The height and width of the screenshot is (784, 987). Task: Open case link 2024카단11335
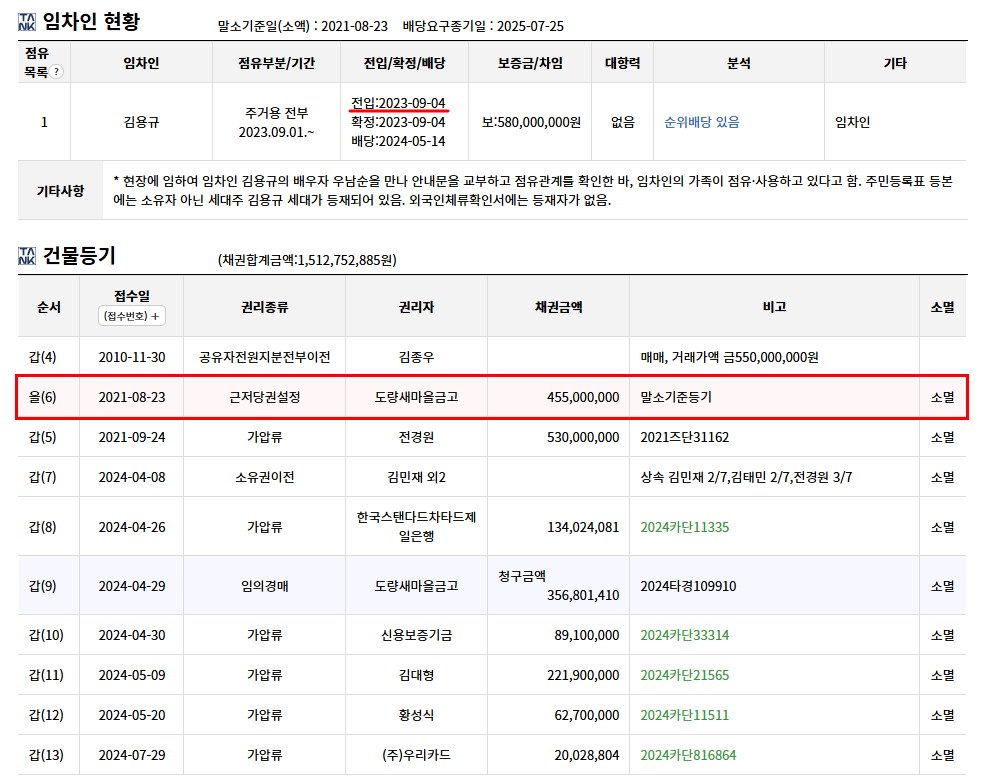[x=685, y=527]
